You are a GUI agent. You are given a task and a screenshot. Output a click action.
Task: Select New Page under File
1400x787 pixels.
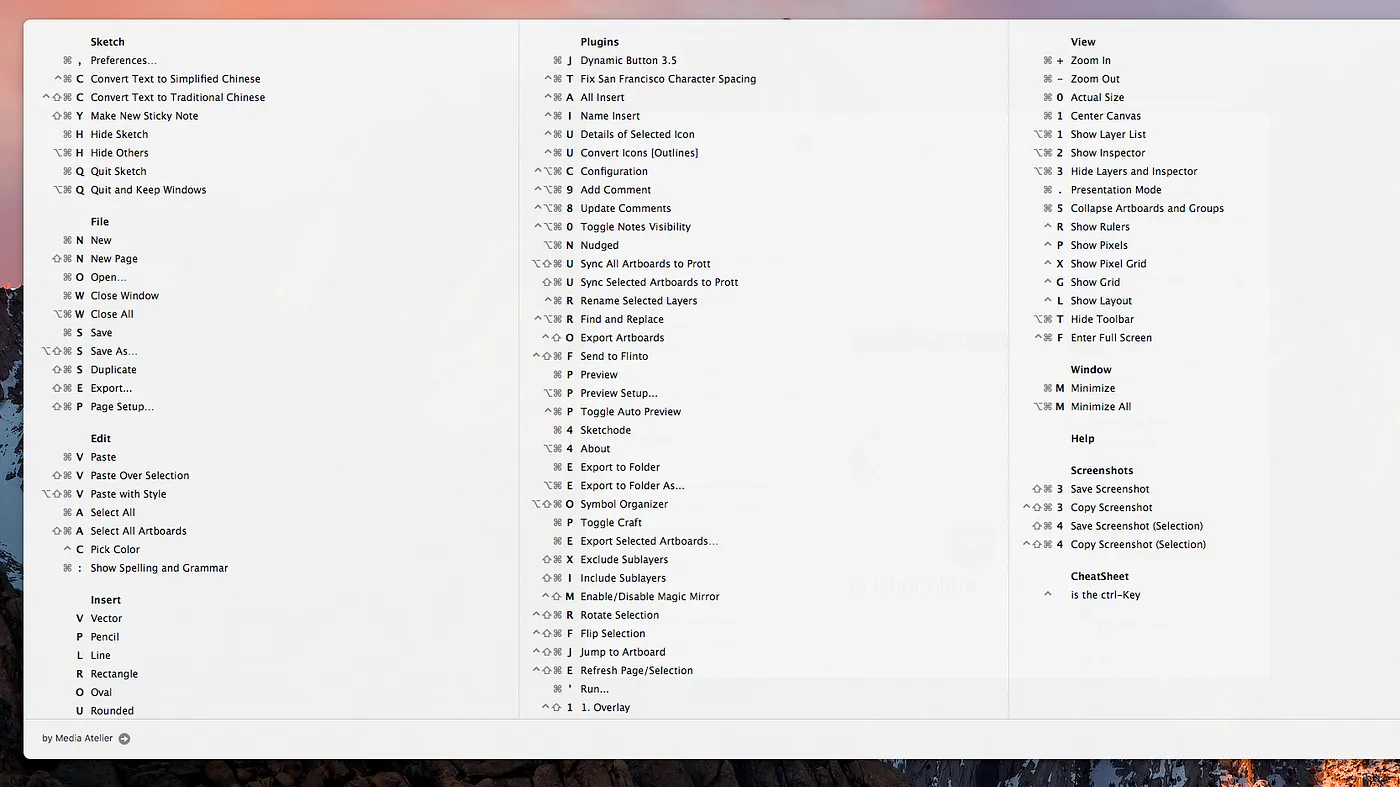(114, 259)
